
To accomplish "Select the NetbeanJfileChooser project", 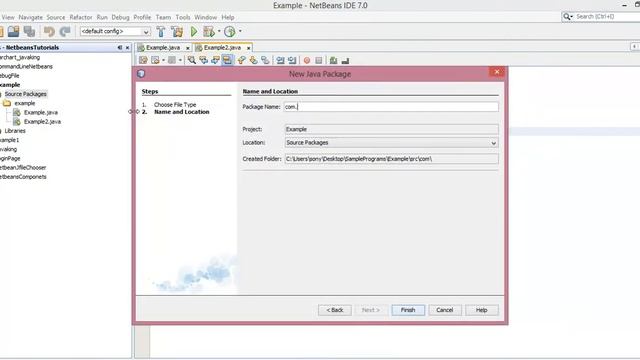I will tap(23, 167).
